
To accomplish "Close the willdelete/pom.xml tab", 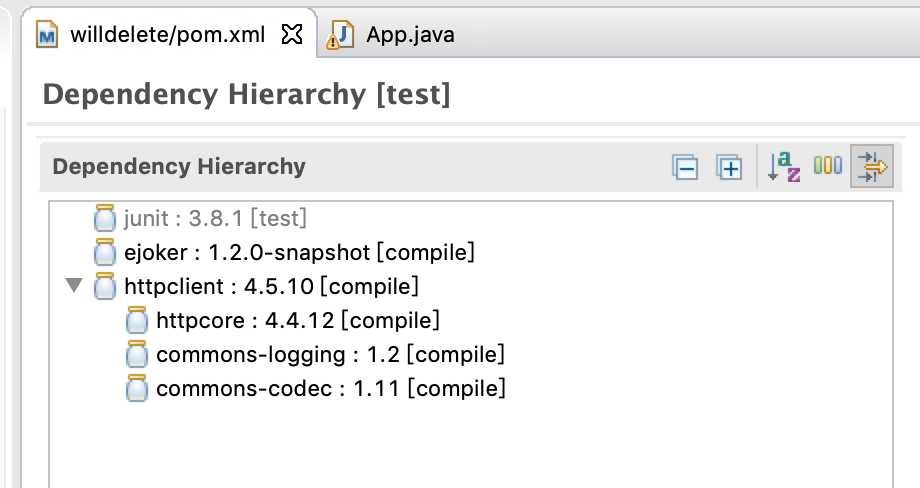I will click(x=292, y=35).
